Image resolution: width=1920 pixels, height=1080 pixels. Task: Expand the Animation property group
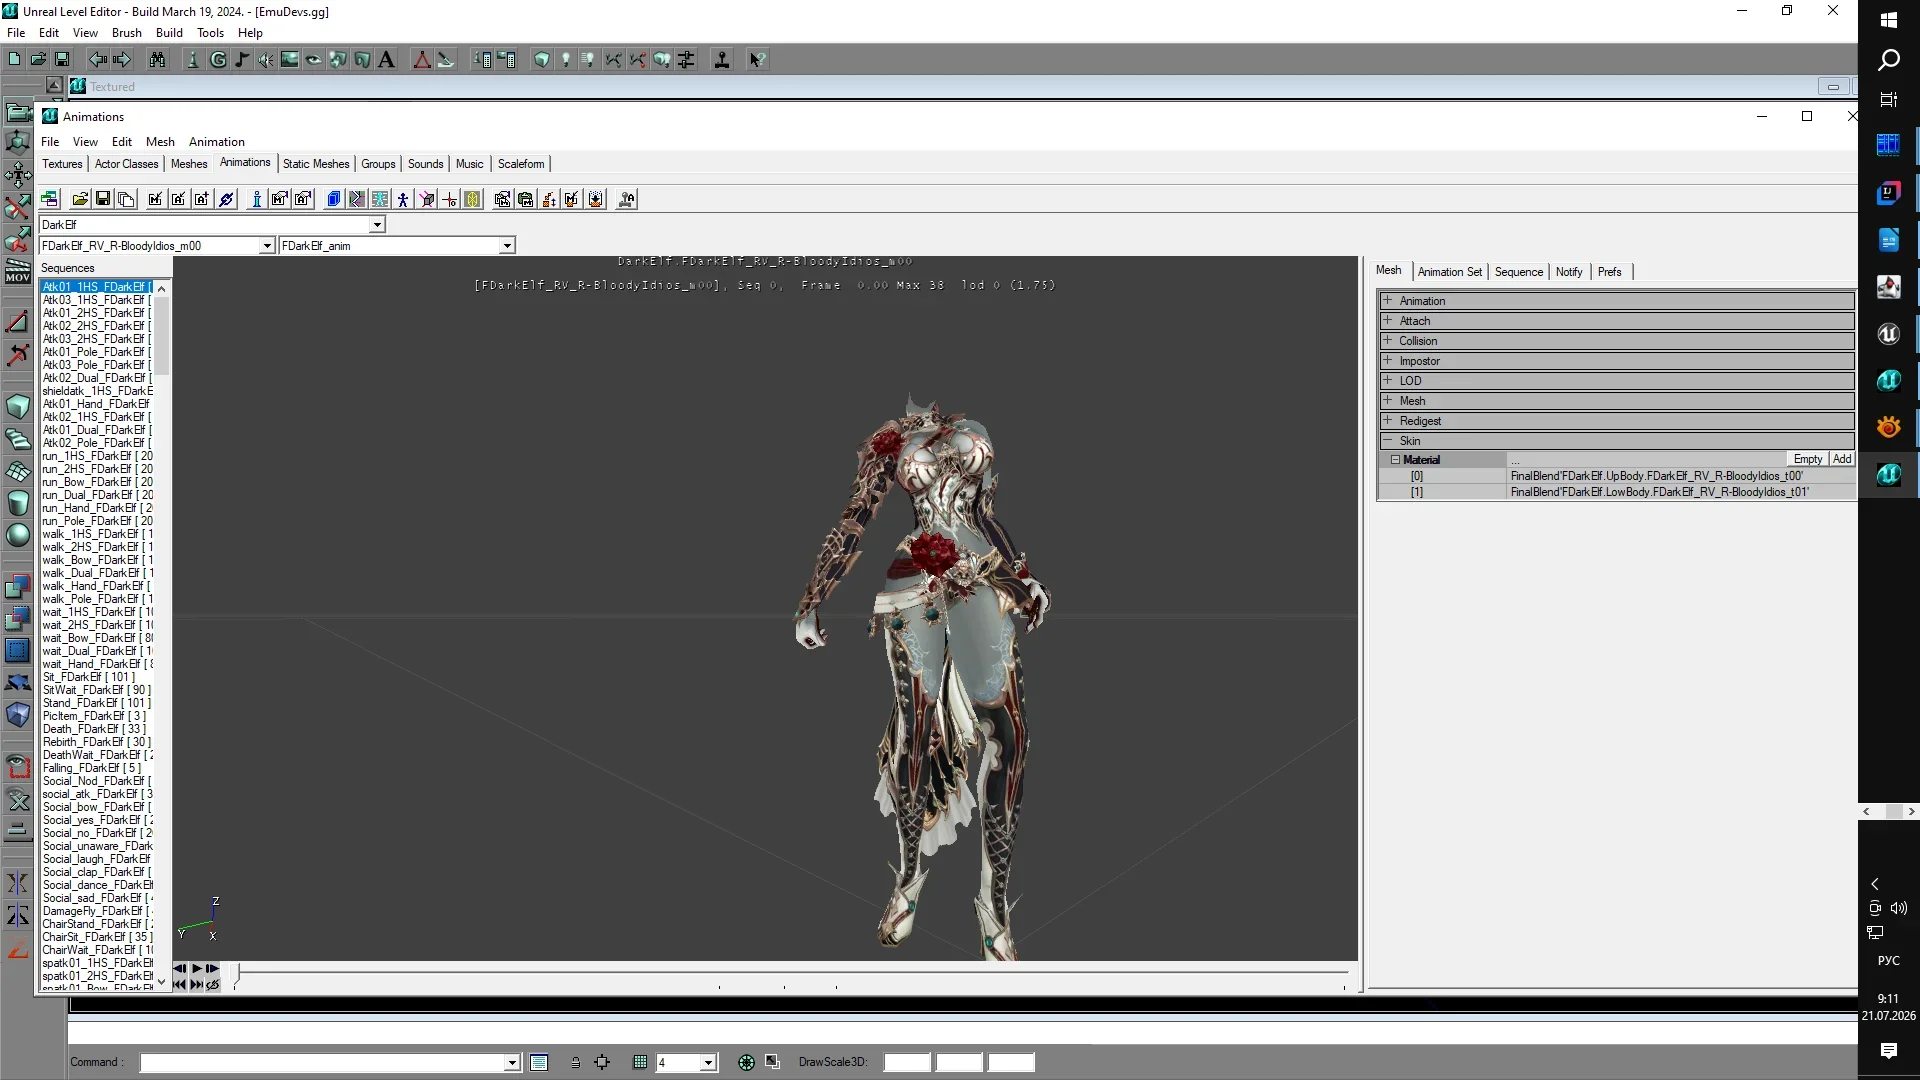(1387, 300)
